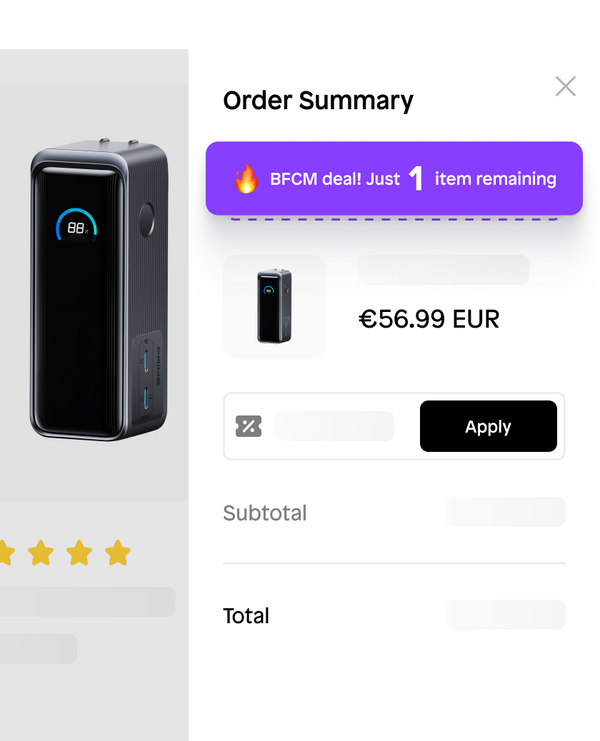
Task: Click the product title placeholder above the price
Action: (443, 270)
